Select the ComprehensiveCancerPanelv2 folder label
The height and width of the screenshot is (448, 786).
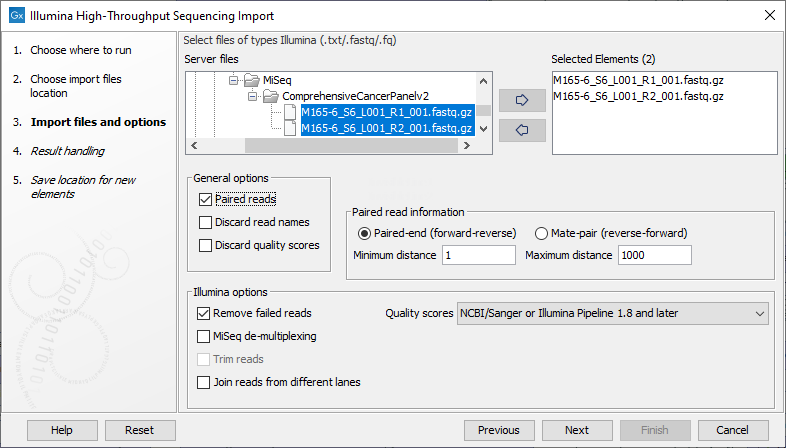355,96
